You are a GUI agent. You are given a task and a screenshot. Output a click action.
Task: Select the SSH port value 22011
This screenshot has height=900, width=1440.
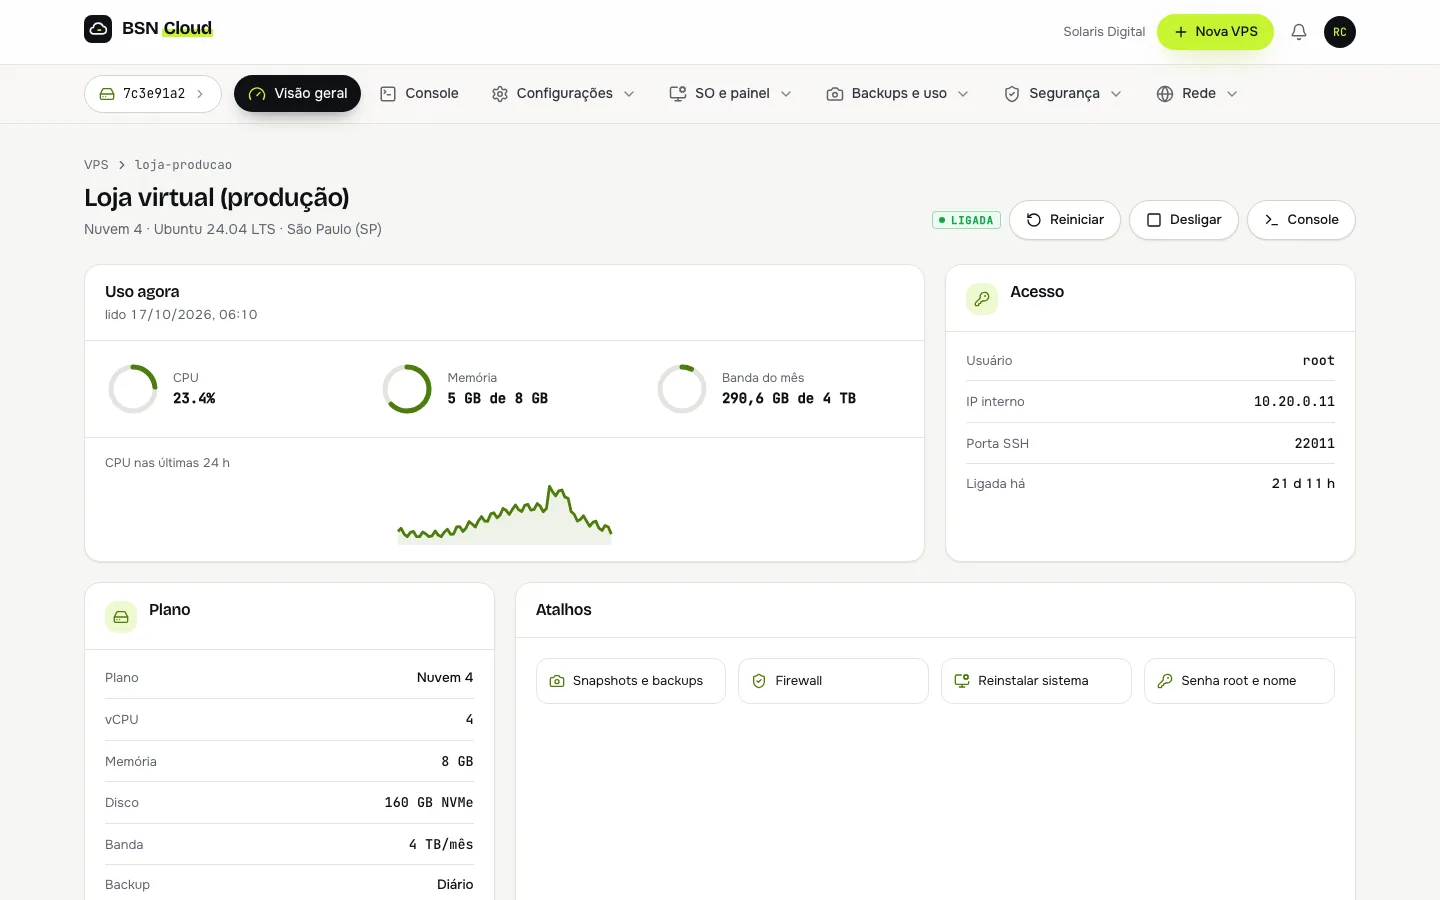click(1314, 444)
